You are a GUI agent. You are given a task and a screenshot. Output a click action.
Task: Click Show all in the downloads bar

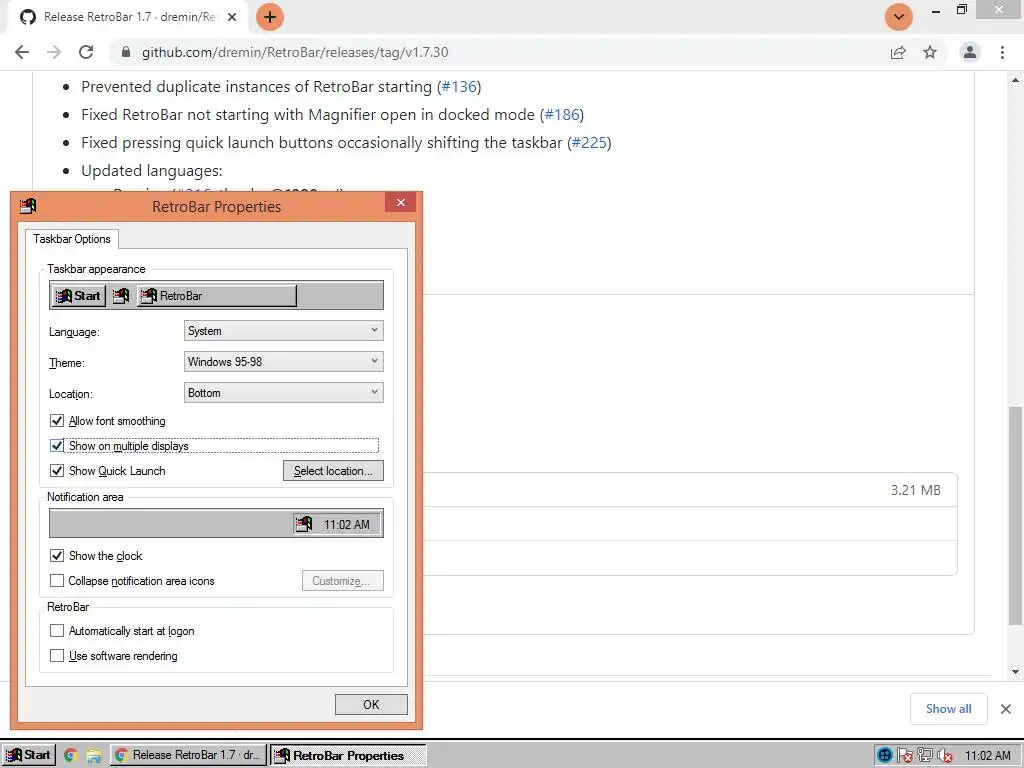948,709
